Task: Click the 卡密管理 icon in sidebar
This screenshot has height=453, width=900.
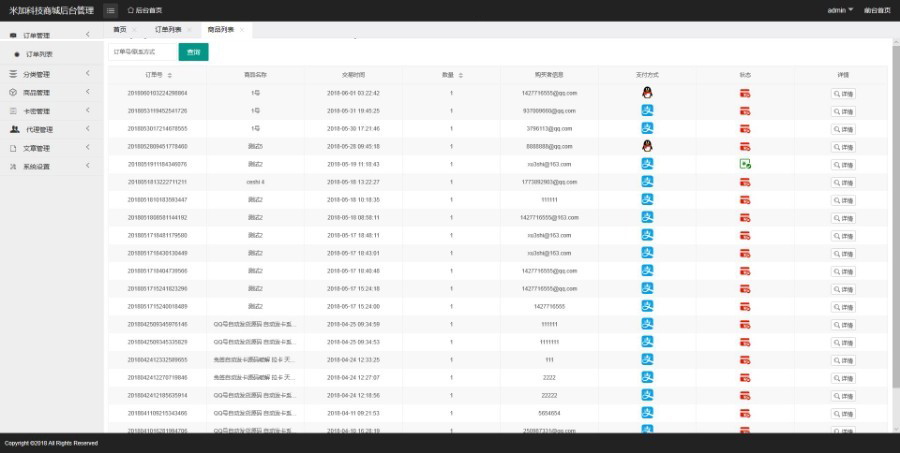Action: (x=13, y=111)
